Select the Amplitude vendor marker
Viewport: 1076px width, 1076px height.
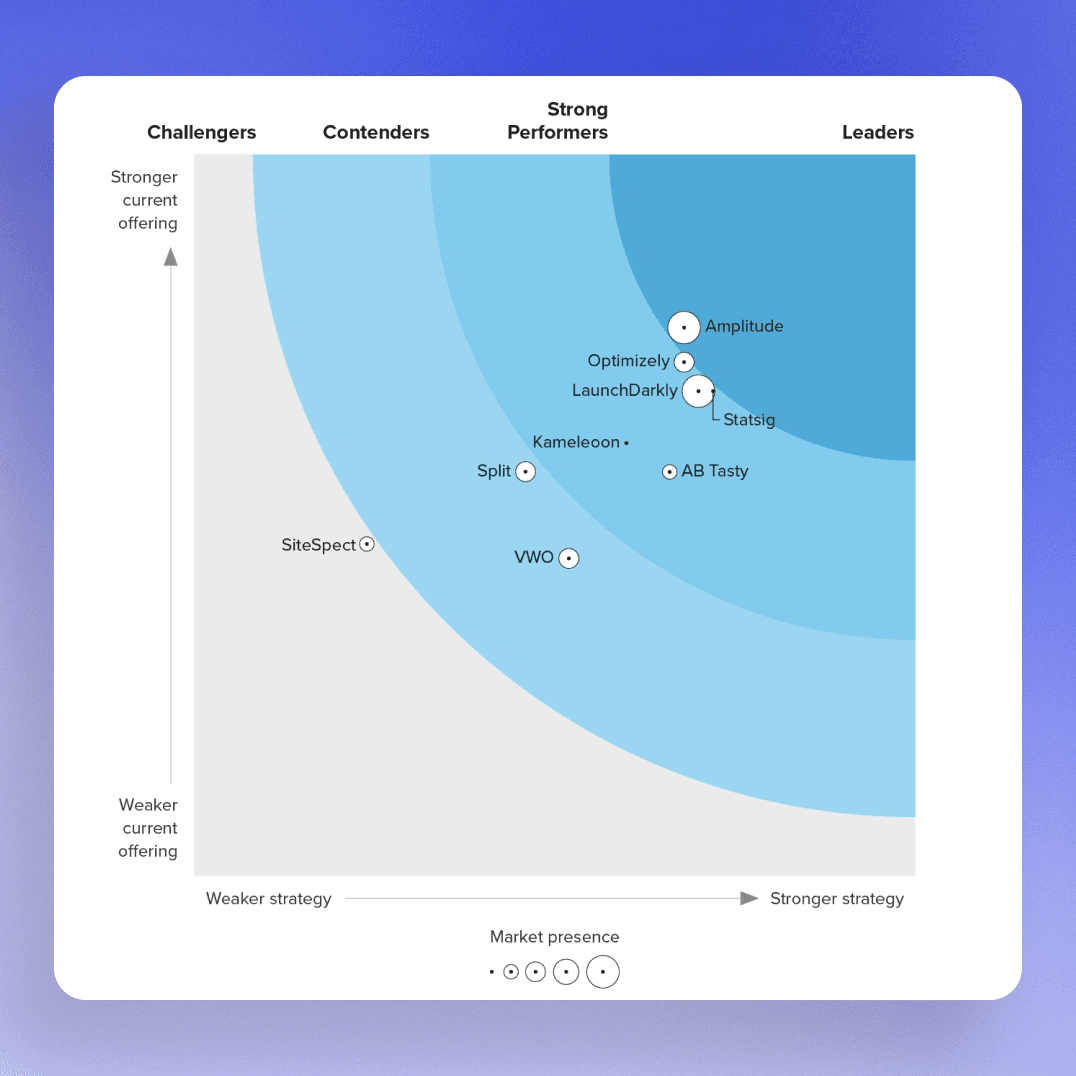tap(684, 327)
